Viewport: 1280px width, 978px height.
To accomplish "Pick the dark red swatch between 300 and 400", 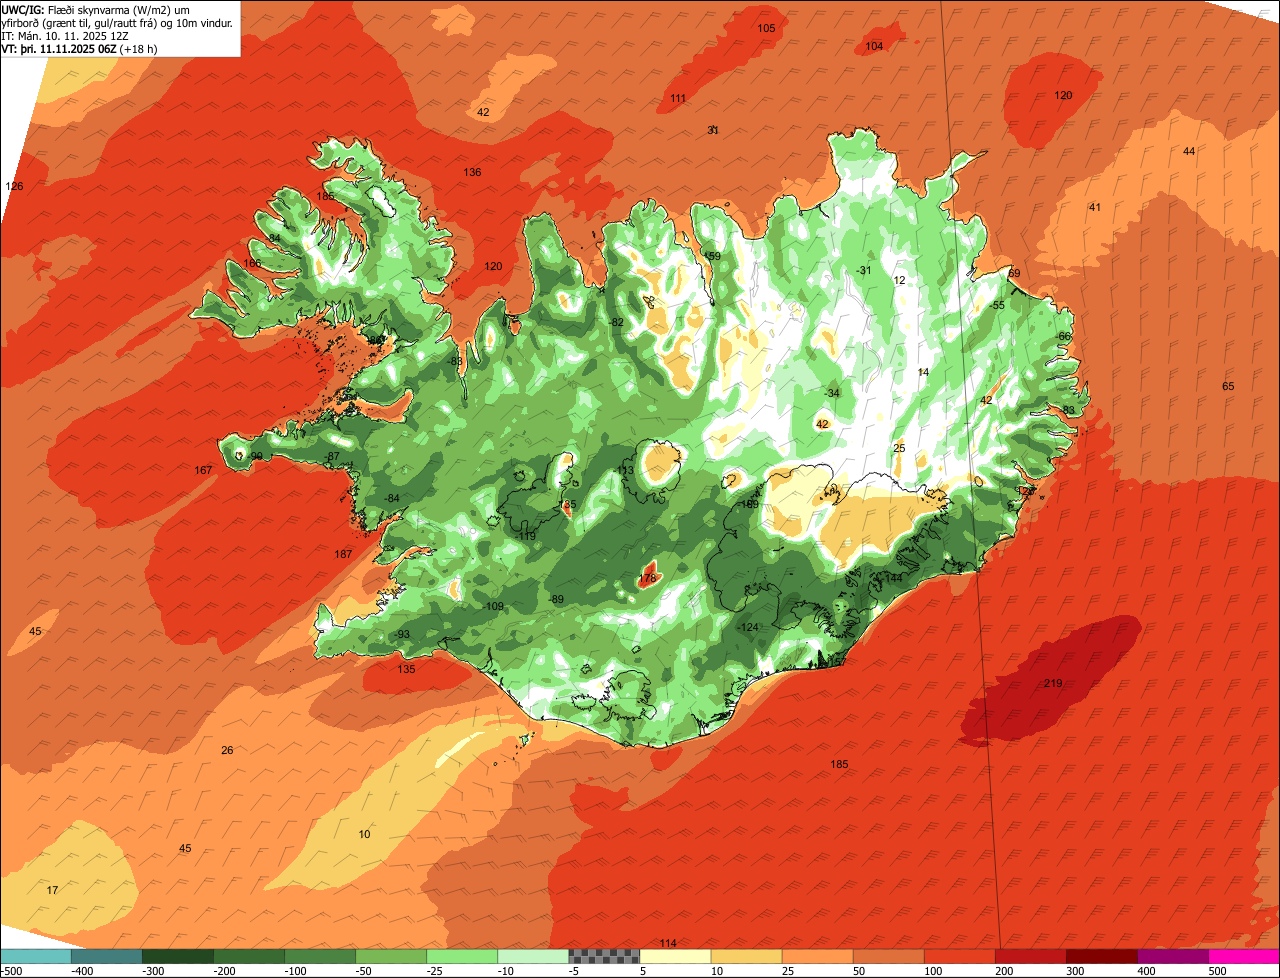I will click(x=1102, y=956).
